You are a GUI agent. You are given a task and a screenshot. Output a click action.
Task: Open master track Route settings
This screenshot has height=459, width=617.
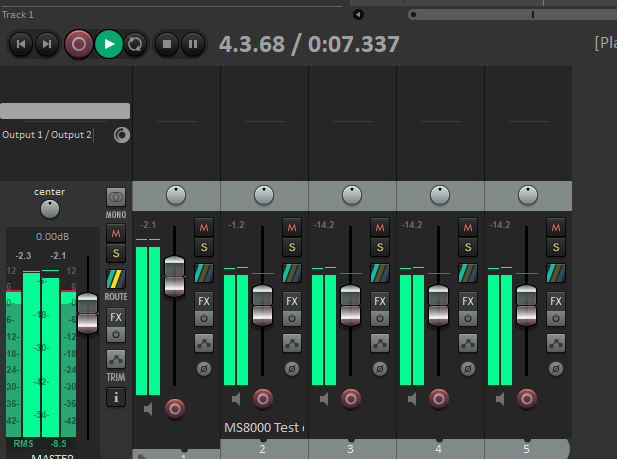tap(116, 279)
